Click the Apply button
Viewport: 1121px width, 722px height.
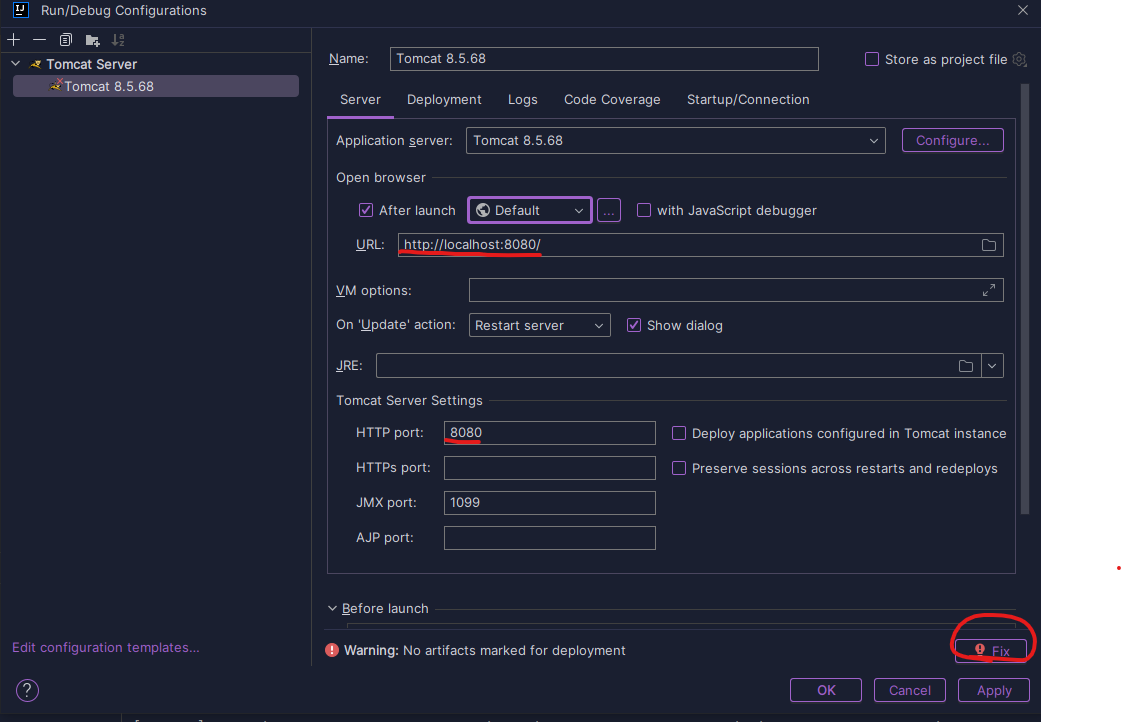[994, 691]
